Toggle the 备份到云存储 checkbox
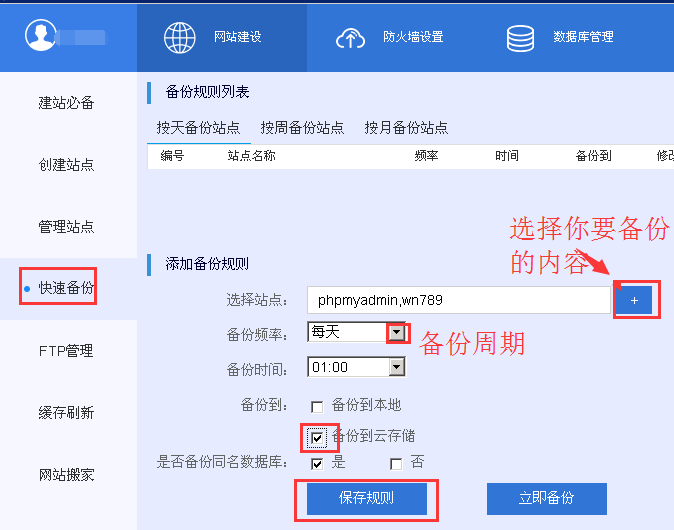674x530 pixels. tap(317, 438)
